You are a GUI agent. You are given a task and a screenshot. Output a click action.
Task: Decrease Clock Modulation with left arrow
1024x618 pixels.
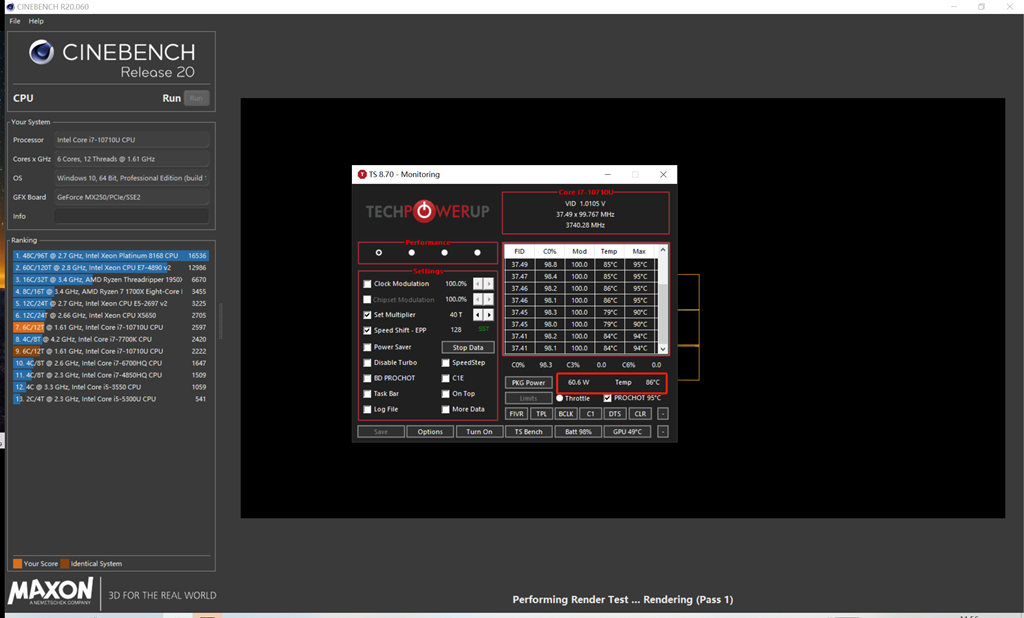[477, 284]
